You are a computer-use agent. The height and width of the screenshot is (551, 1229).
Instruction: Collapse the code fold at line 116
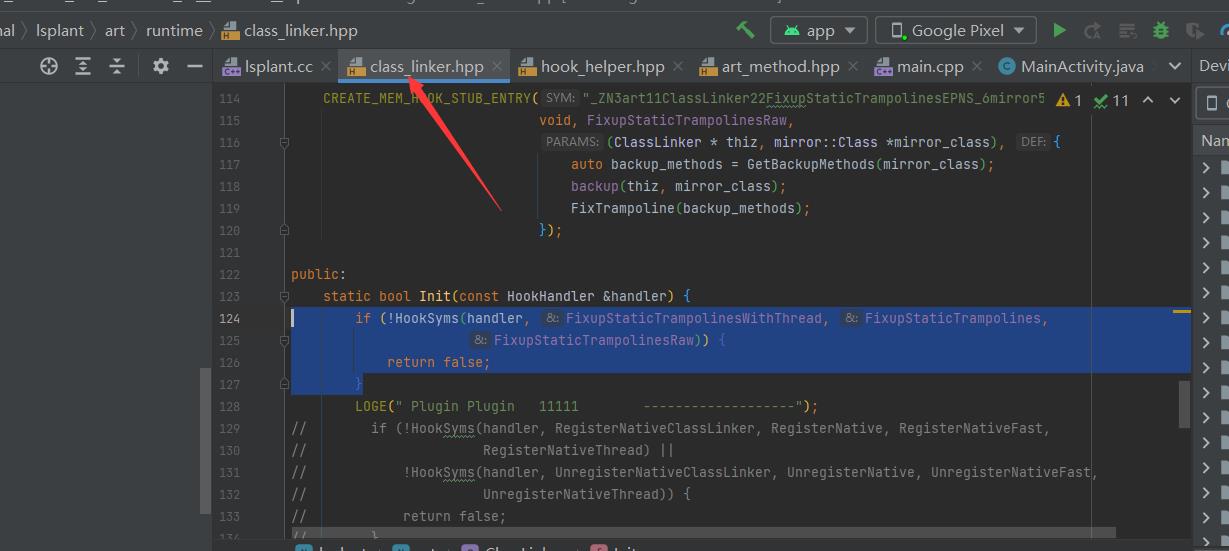(x=284, y=143)
